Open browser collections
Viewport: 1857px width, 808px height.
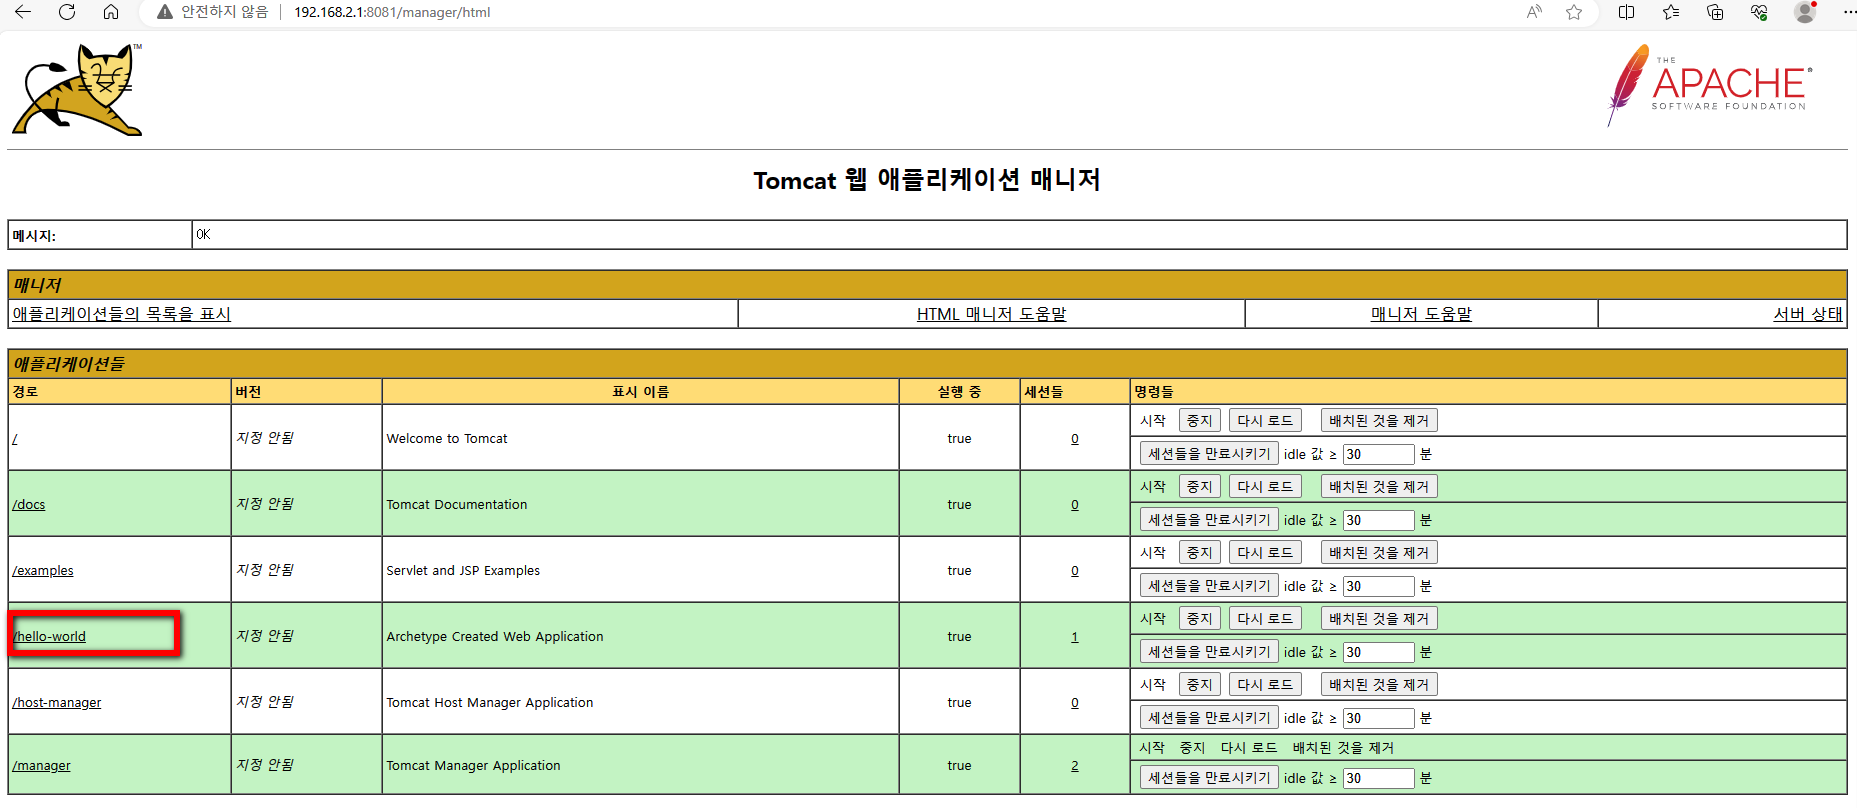click(1715, 12)
